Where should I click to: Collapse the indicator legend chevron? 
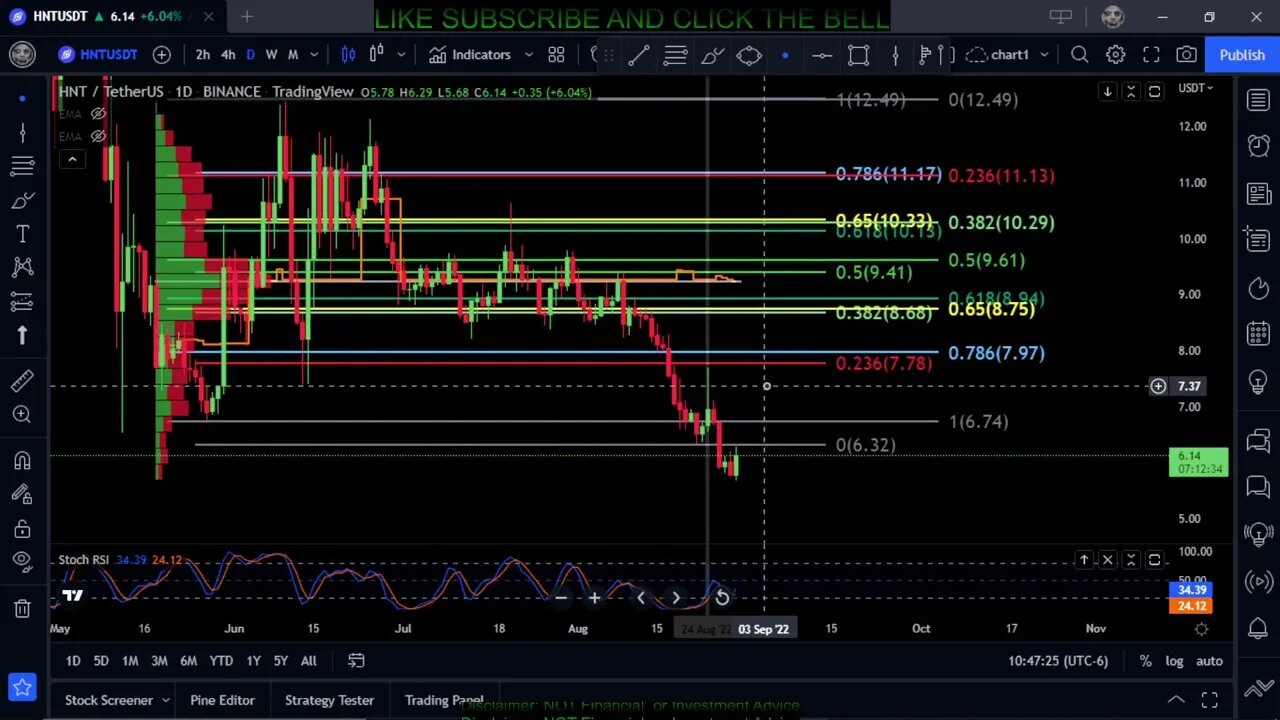point(72,159)
